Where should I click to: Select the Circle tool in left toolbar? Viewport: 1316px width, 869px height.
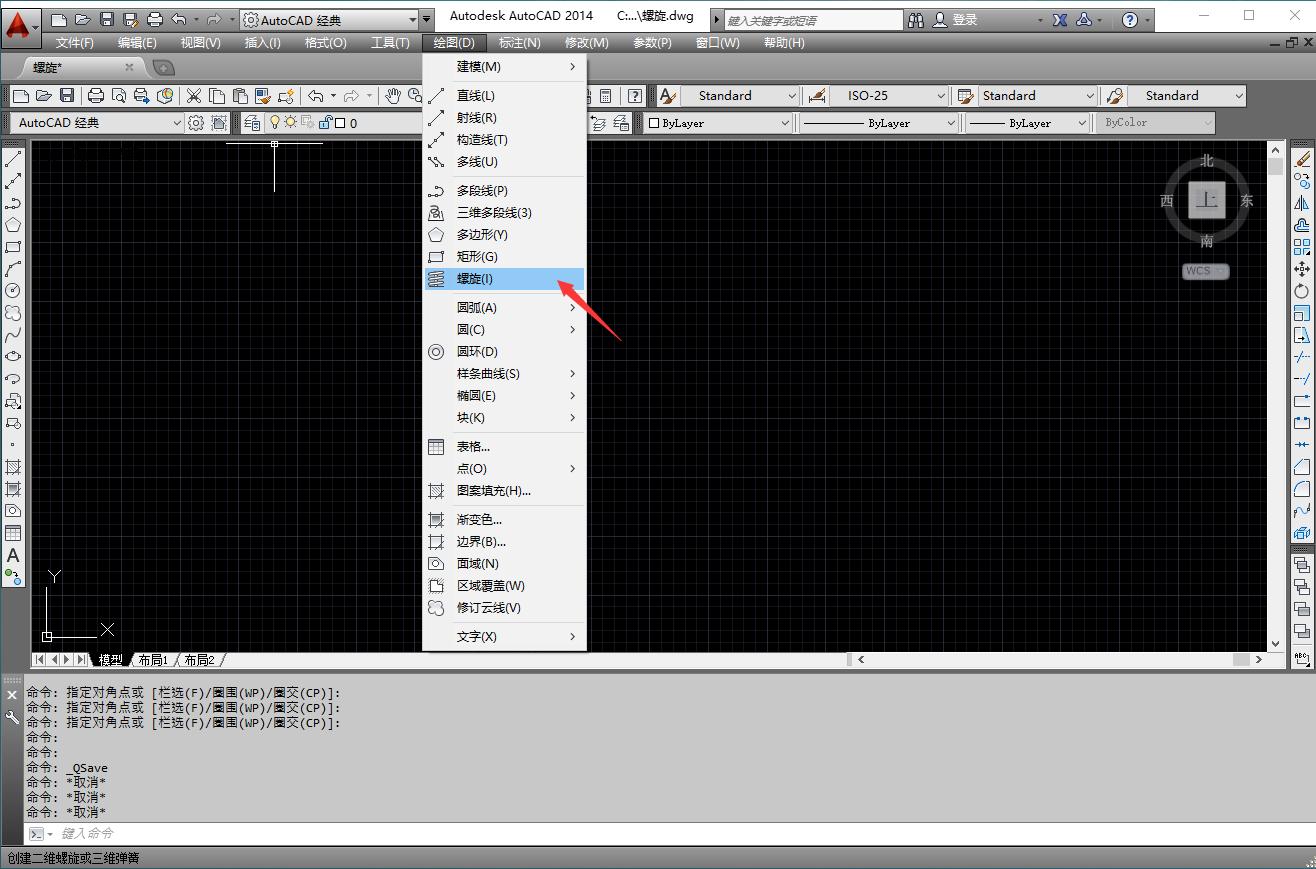13,291
